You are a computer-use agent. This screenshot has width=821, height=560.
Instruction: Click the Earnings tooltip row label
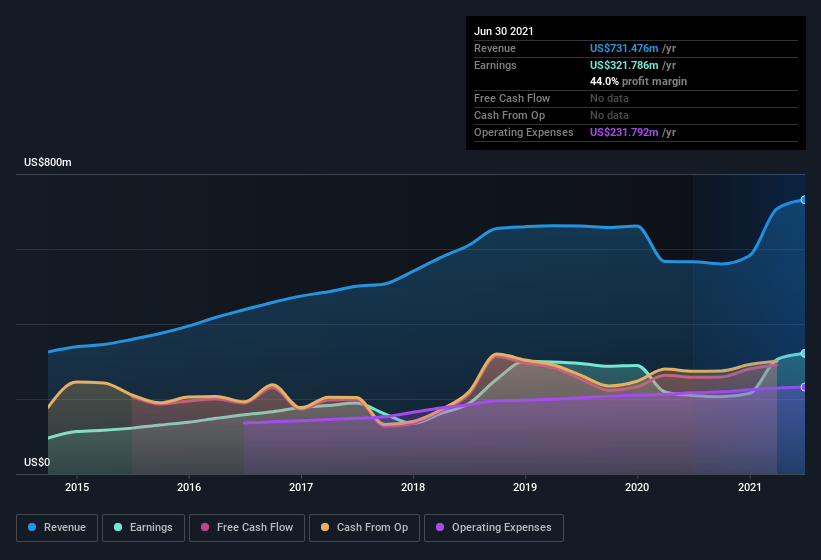point(495,65)
